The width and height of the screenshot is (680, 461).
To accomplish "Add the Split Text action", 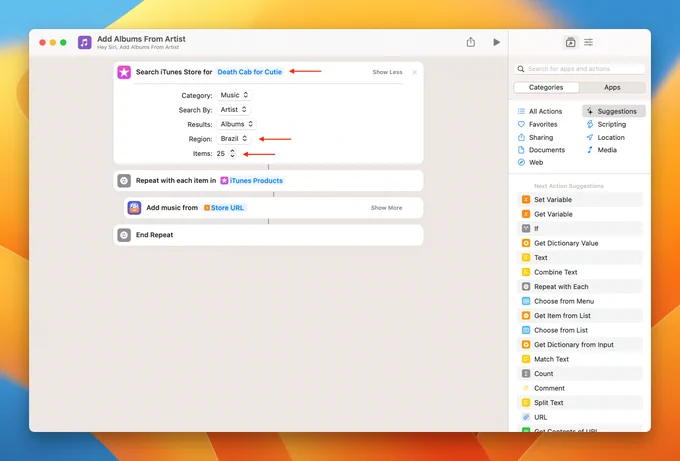I will 580,403.
